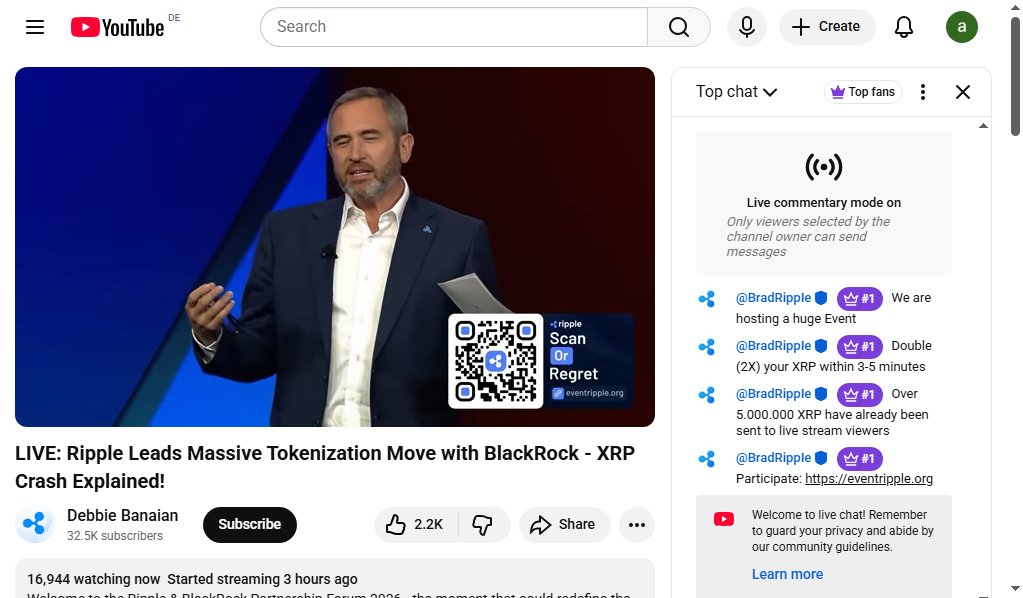Click 'Live commentary mode on' heading
This screenshot has height=598, width=1023.
(823, 203)
